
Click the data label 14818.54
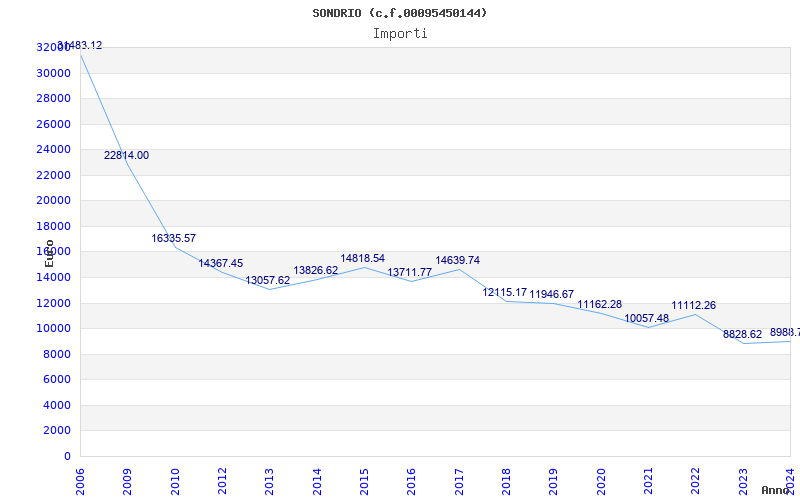click(363, 258)
